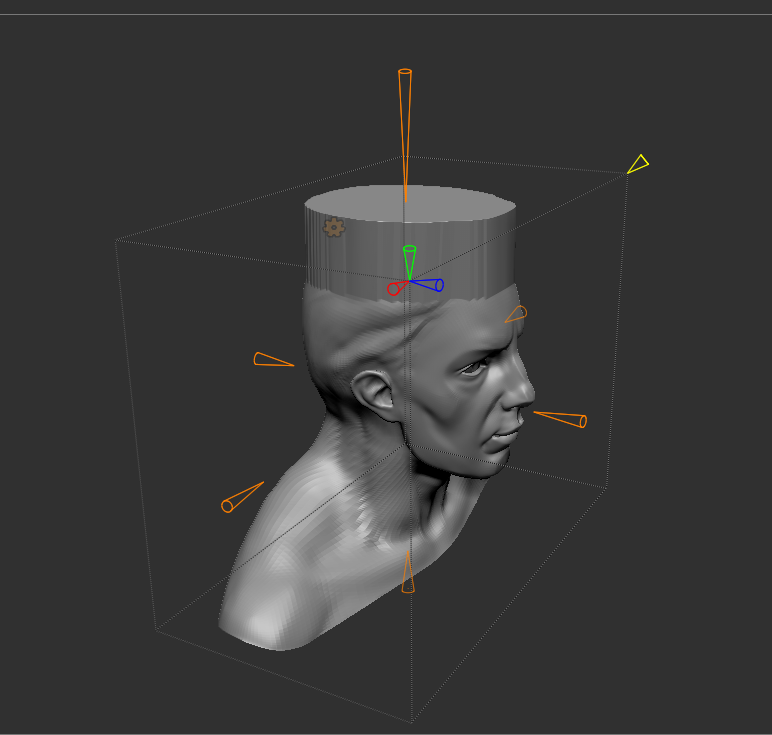This screenshot has height=735, width=772.
Task: Select the orange cone near the forehead
Action: click(516, 314)
